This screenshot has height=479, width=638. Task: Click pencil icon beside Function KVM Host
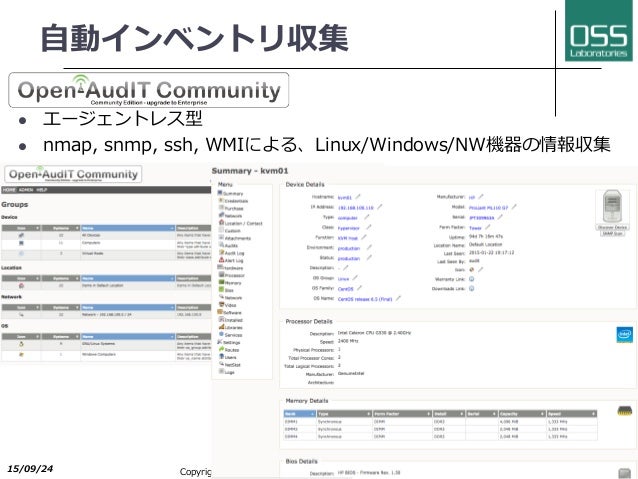pos(364,238)
